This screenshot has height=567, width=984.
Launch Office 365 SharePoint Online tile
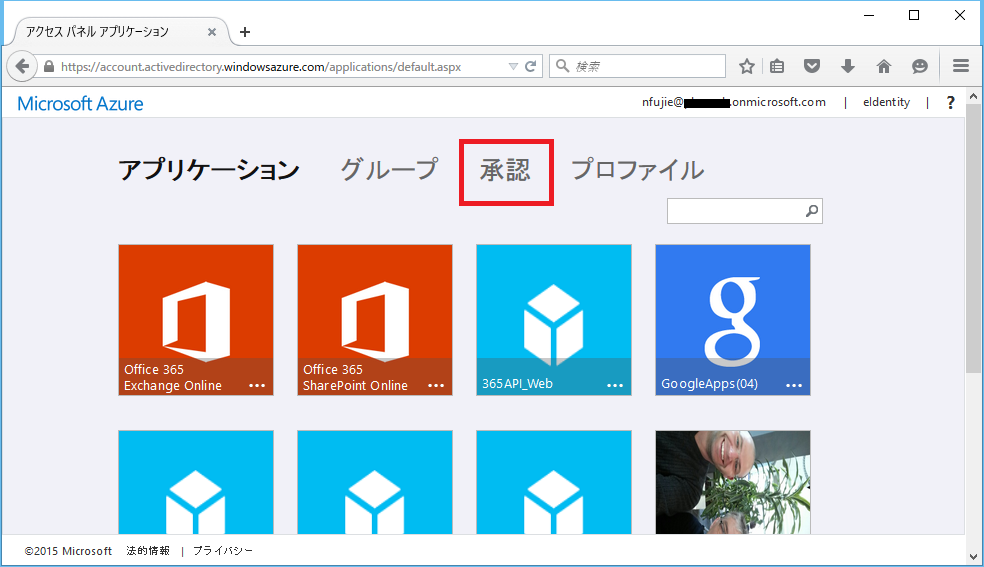pos(375,320)
